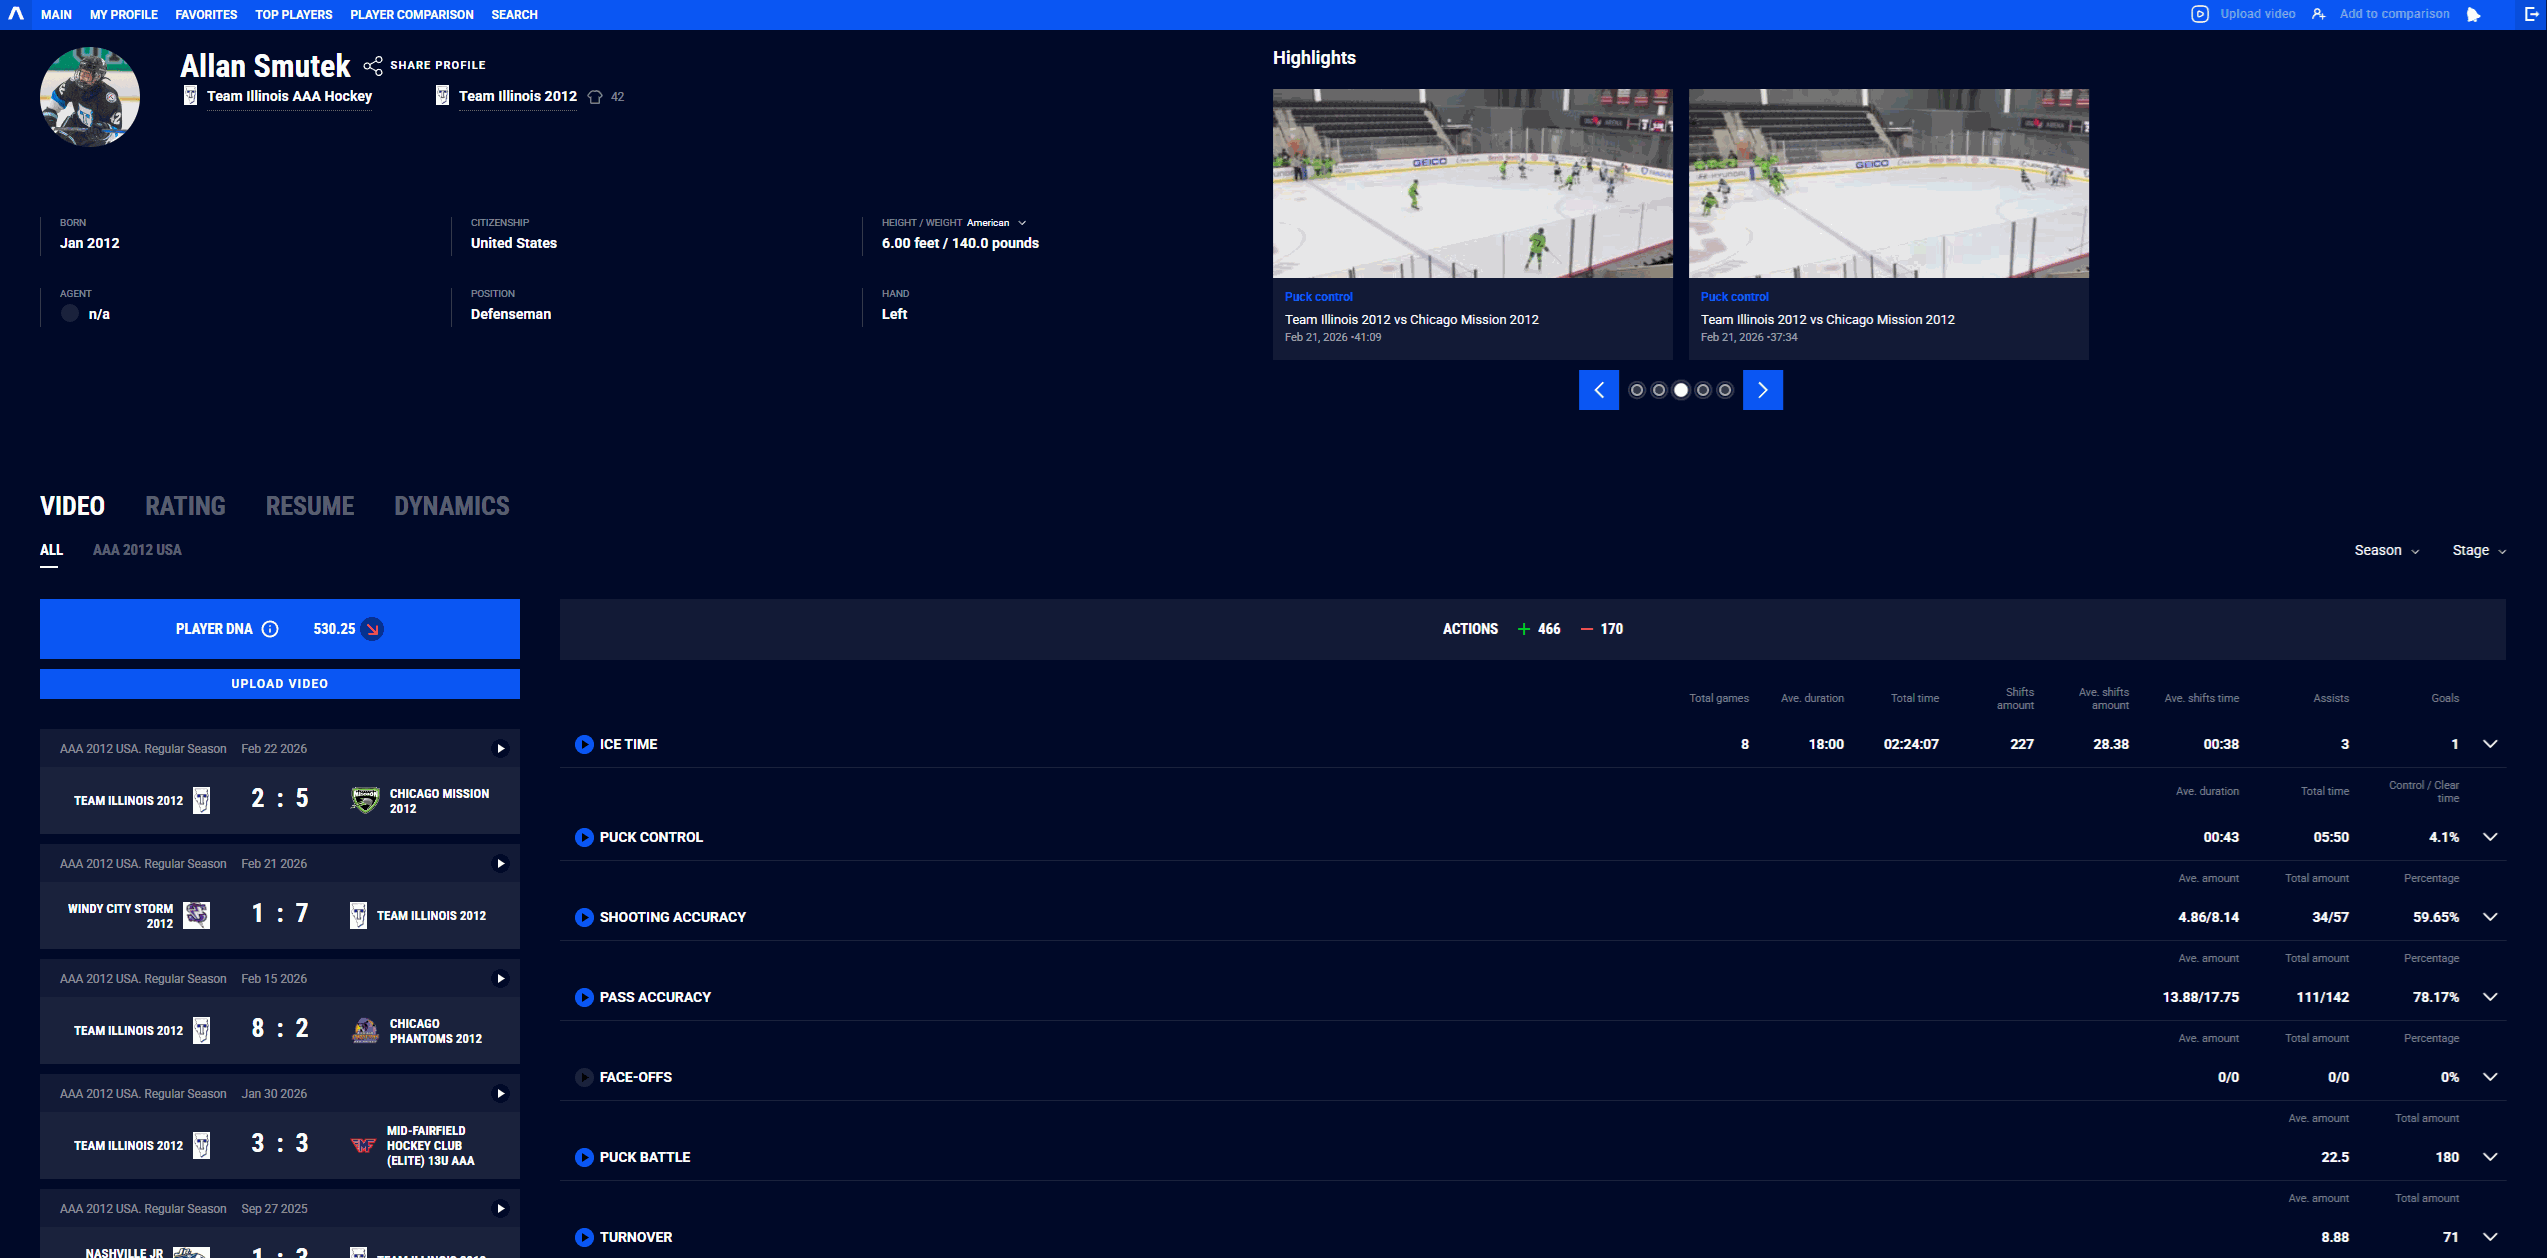Change the American height/weight units dropdown

[996, 223]
